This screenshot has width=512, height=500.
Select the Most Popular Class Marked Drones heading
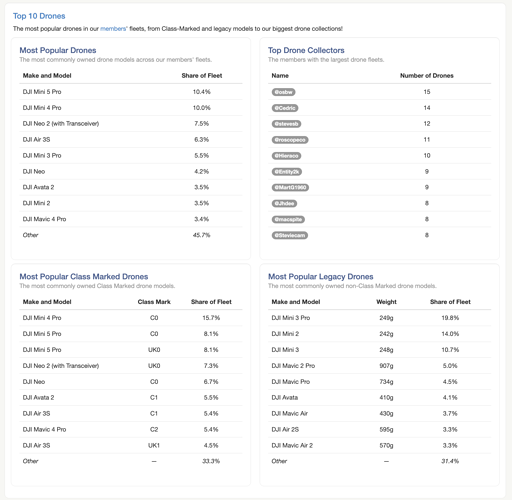[x=84, y=277]
